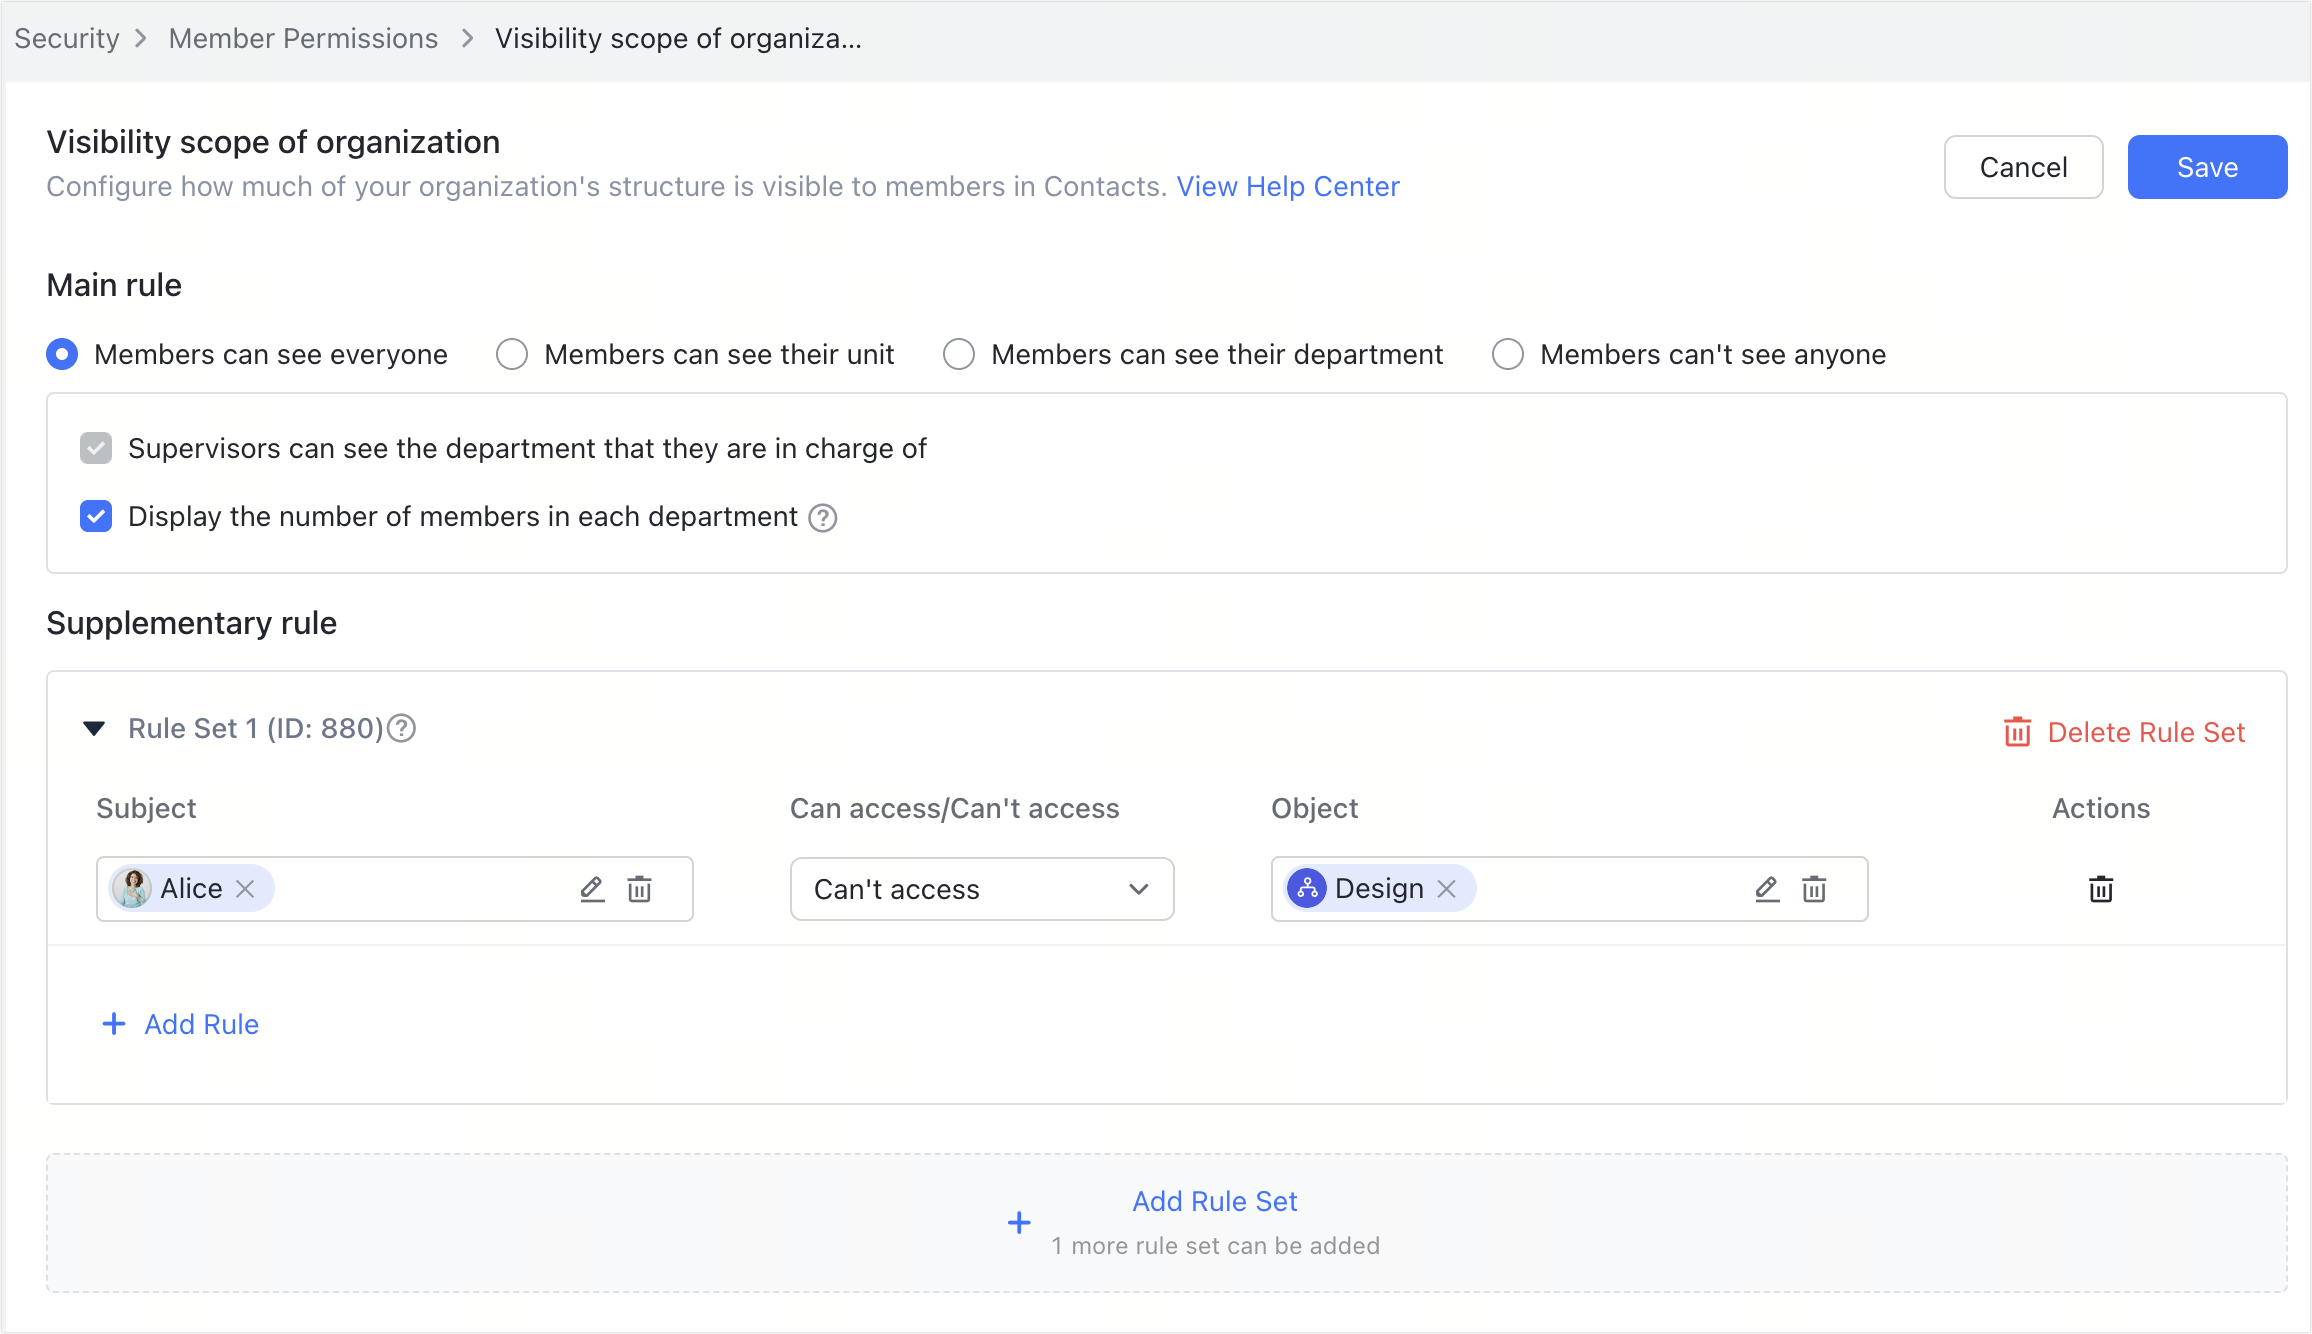The height and width of the screenshot is (1334, 2312).
Task: Open Member Permissions breadcrumb
Action: tap(303, 38)
